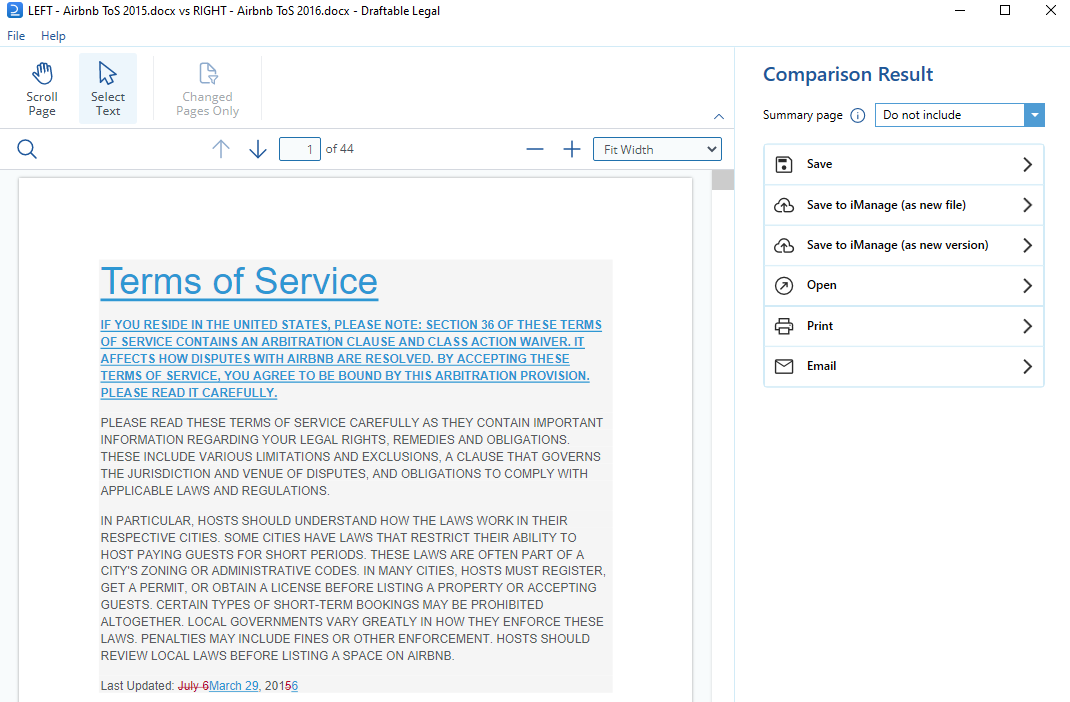The height and width of the screenshot is (702, 1070).
Task: Click inserted date 'March 29'
Action: 233,686
